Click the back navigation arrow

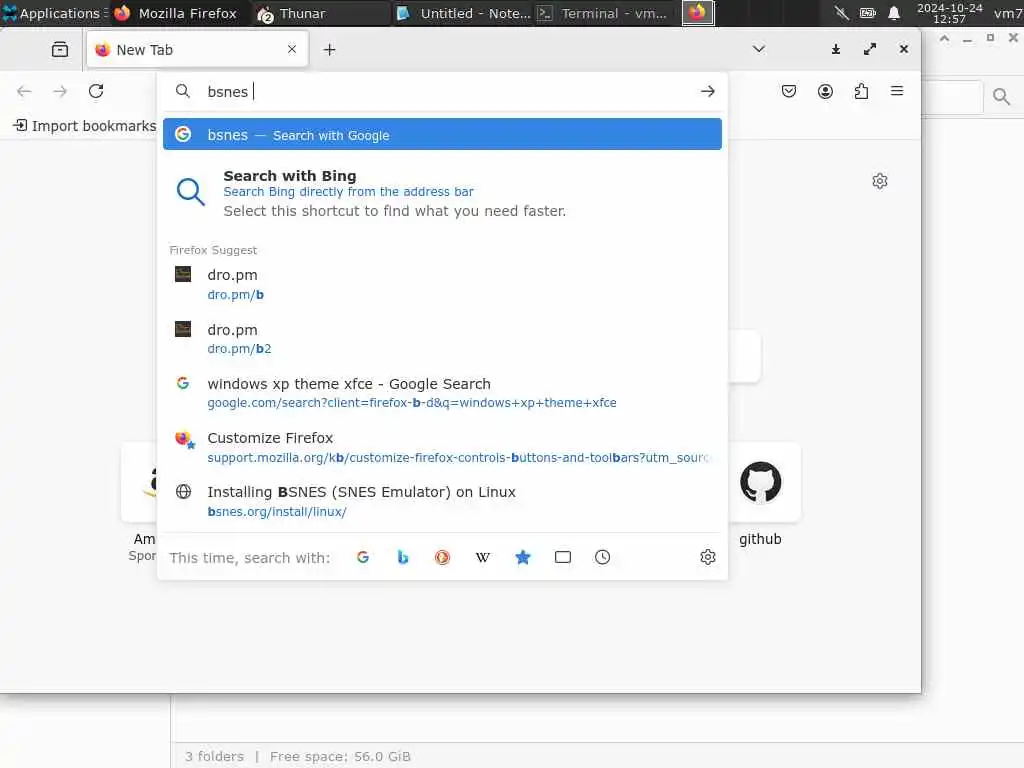tap(24, 91)
